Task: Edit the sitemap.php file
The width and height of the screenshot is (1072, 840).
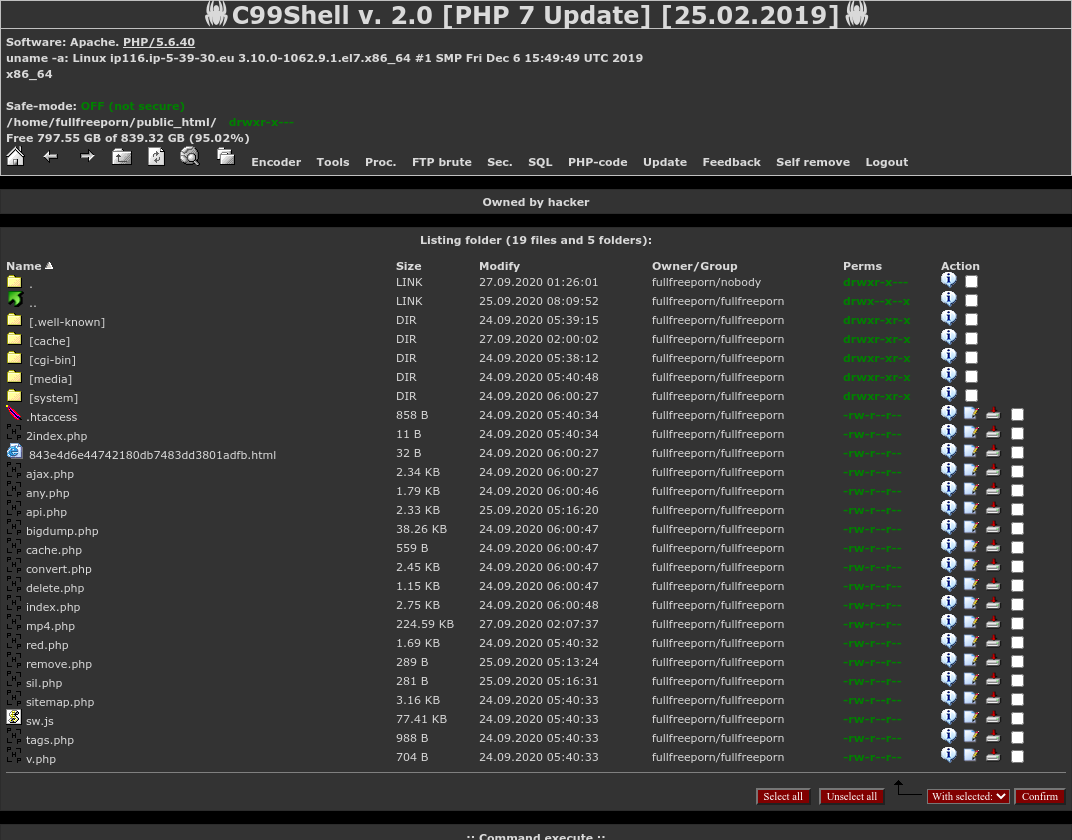Action: click(971, 698)
